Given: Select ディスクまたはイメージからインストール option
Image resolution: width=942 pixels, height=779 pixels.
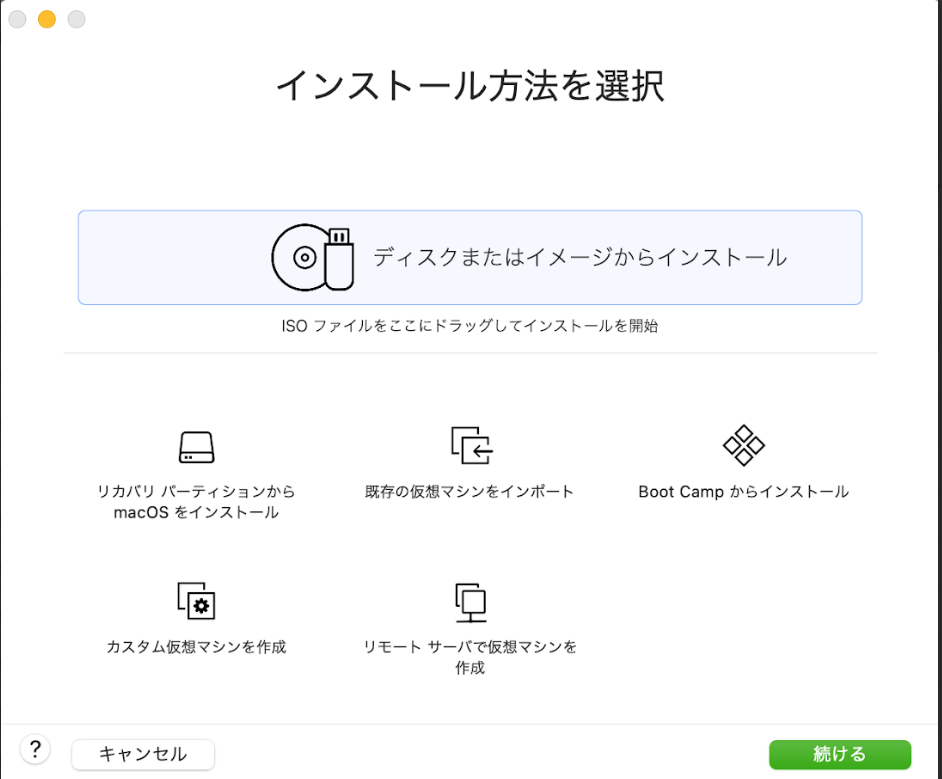Looking at the screenshot, I should (470, 258).
